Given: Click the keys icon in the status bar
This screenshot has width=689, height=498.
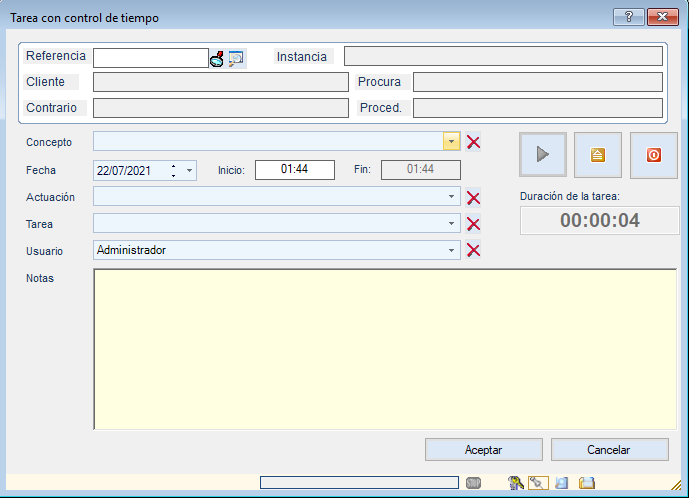Looking at the screenshot, I should (516, 483).
